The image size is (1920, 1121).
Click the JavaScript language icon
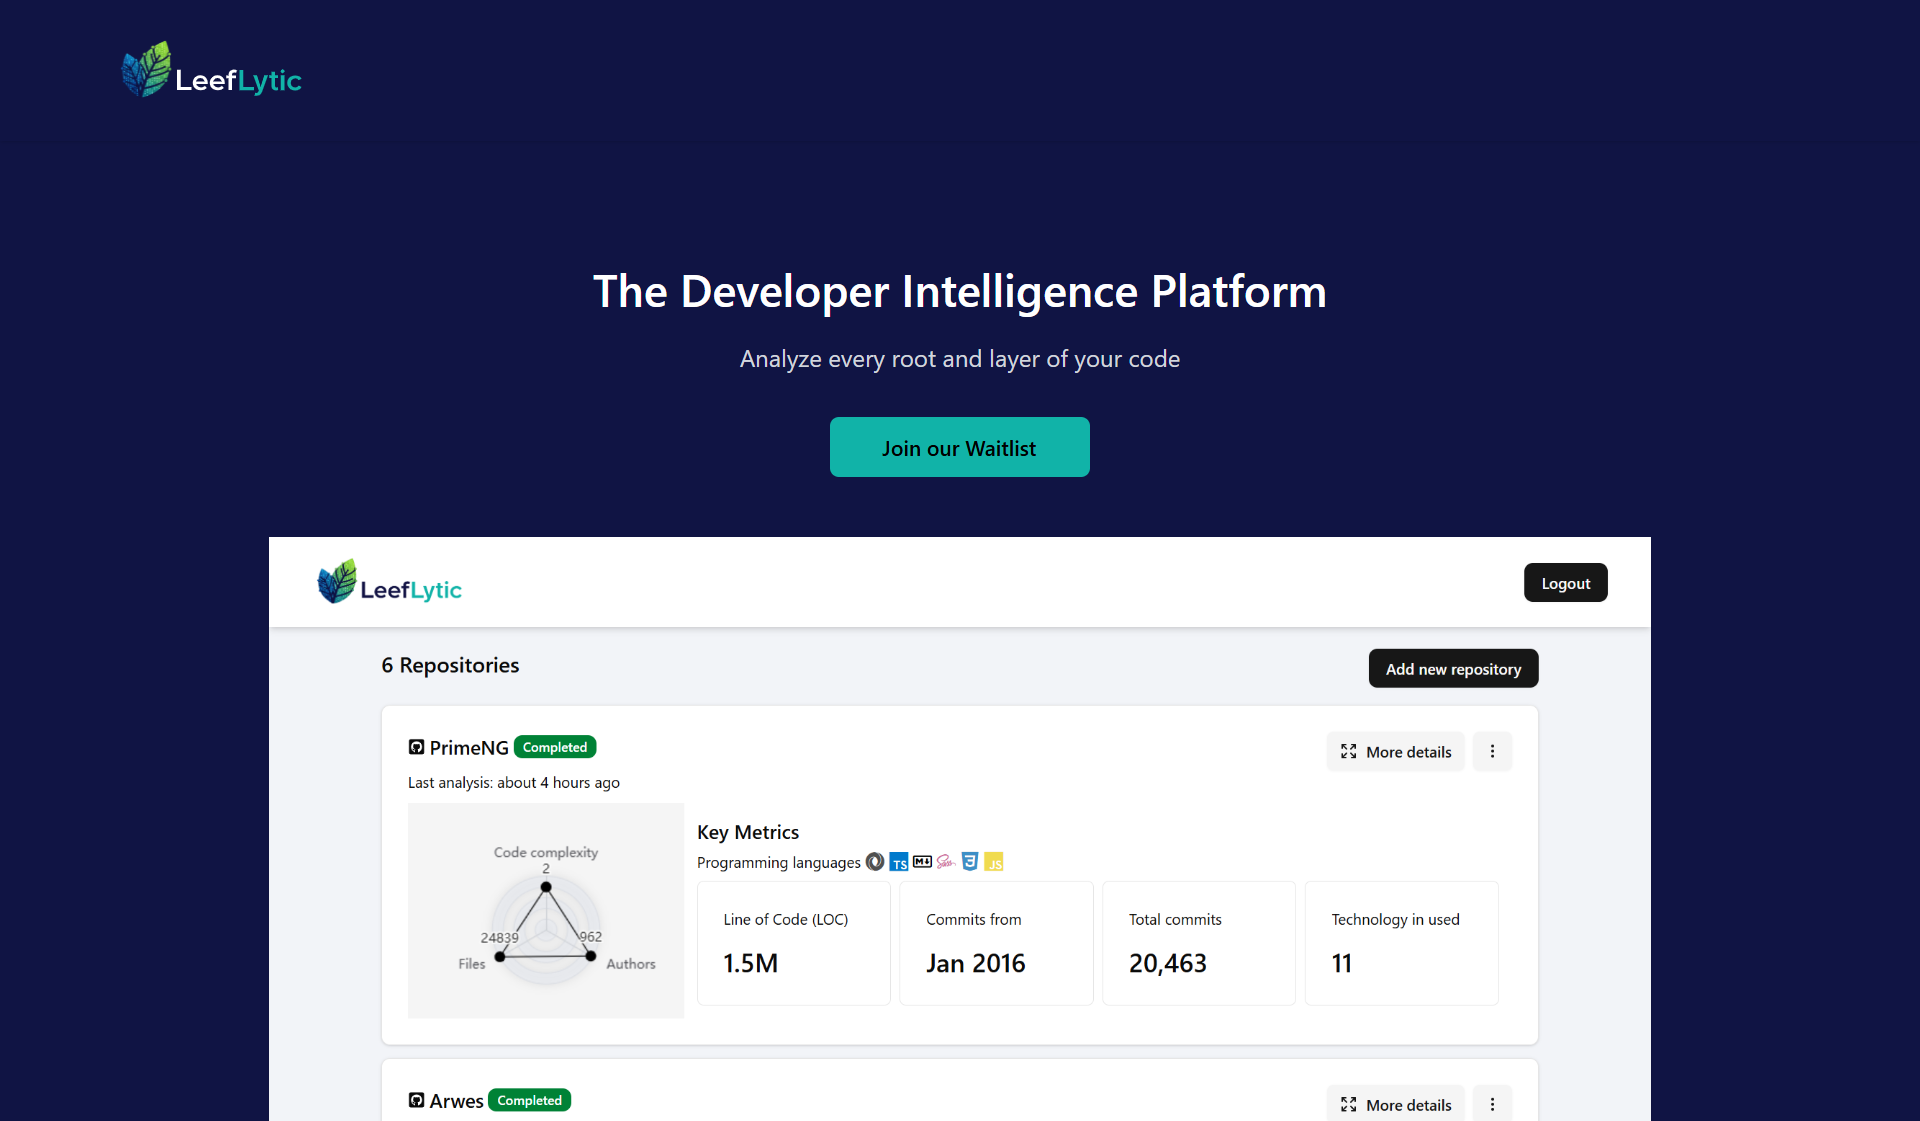coord(995,862)
